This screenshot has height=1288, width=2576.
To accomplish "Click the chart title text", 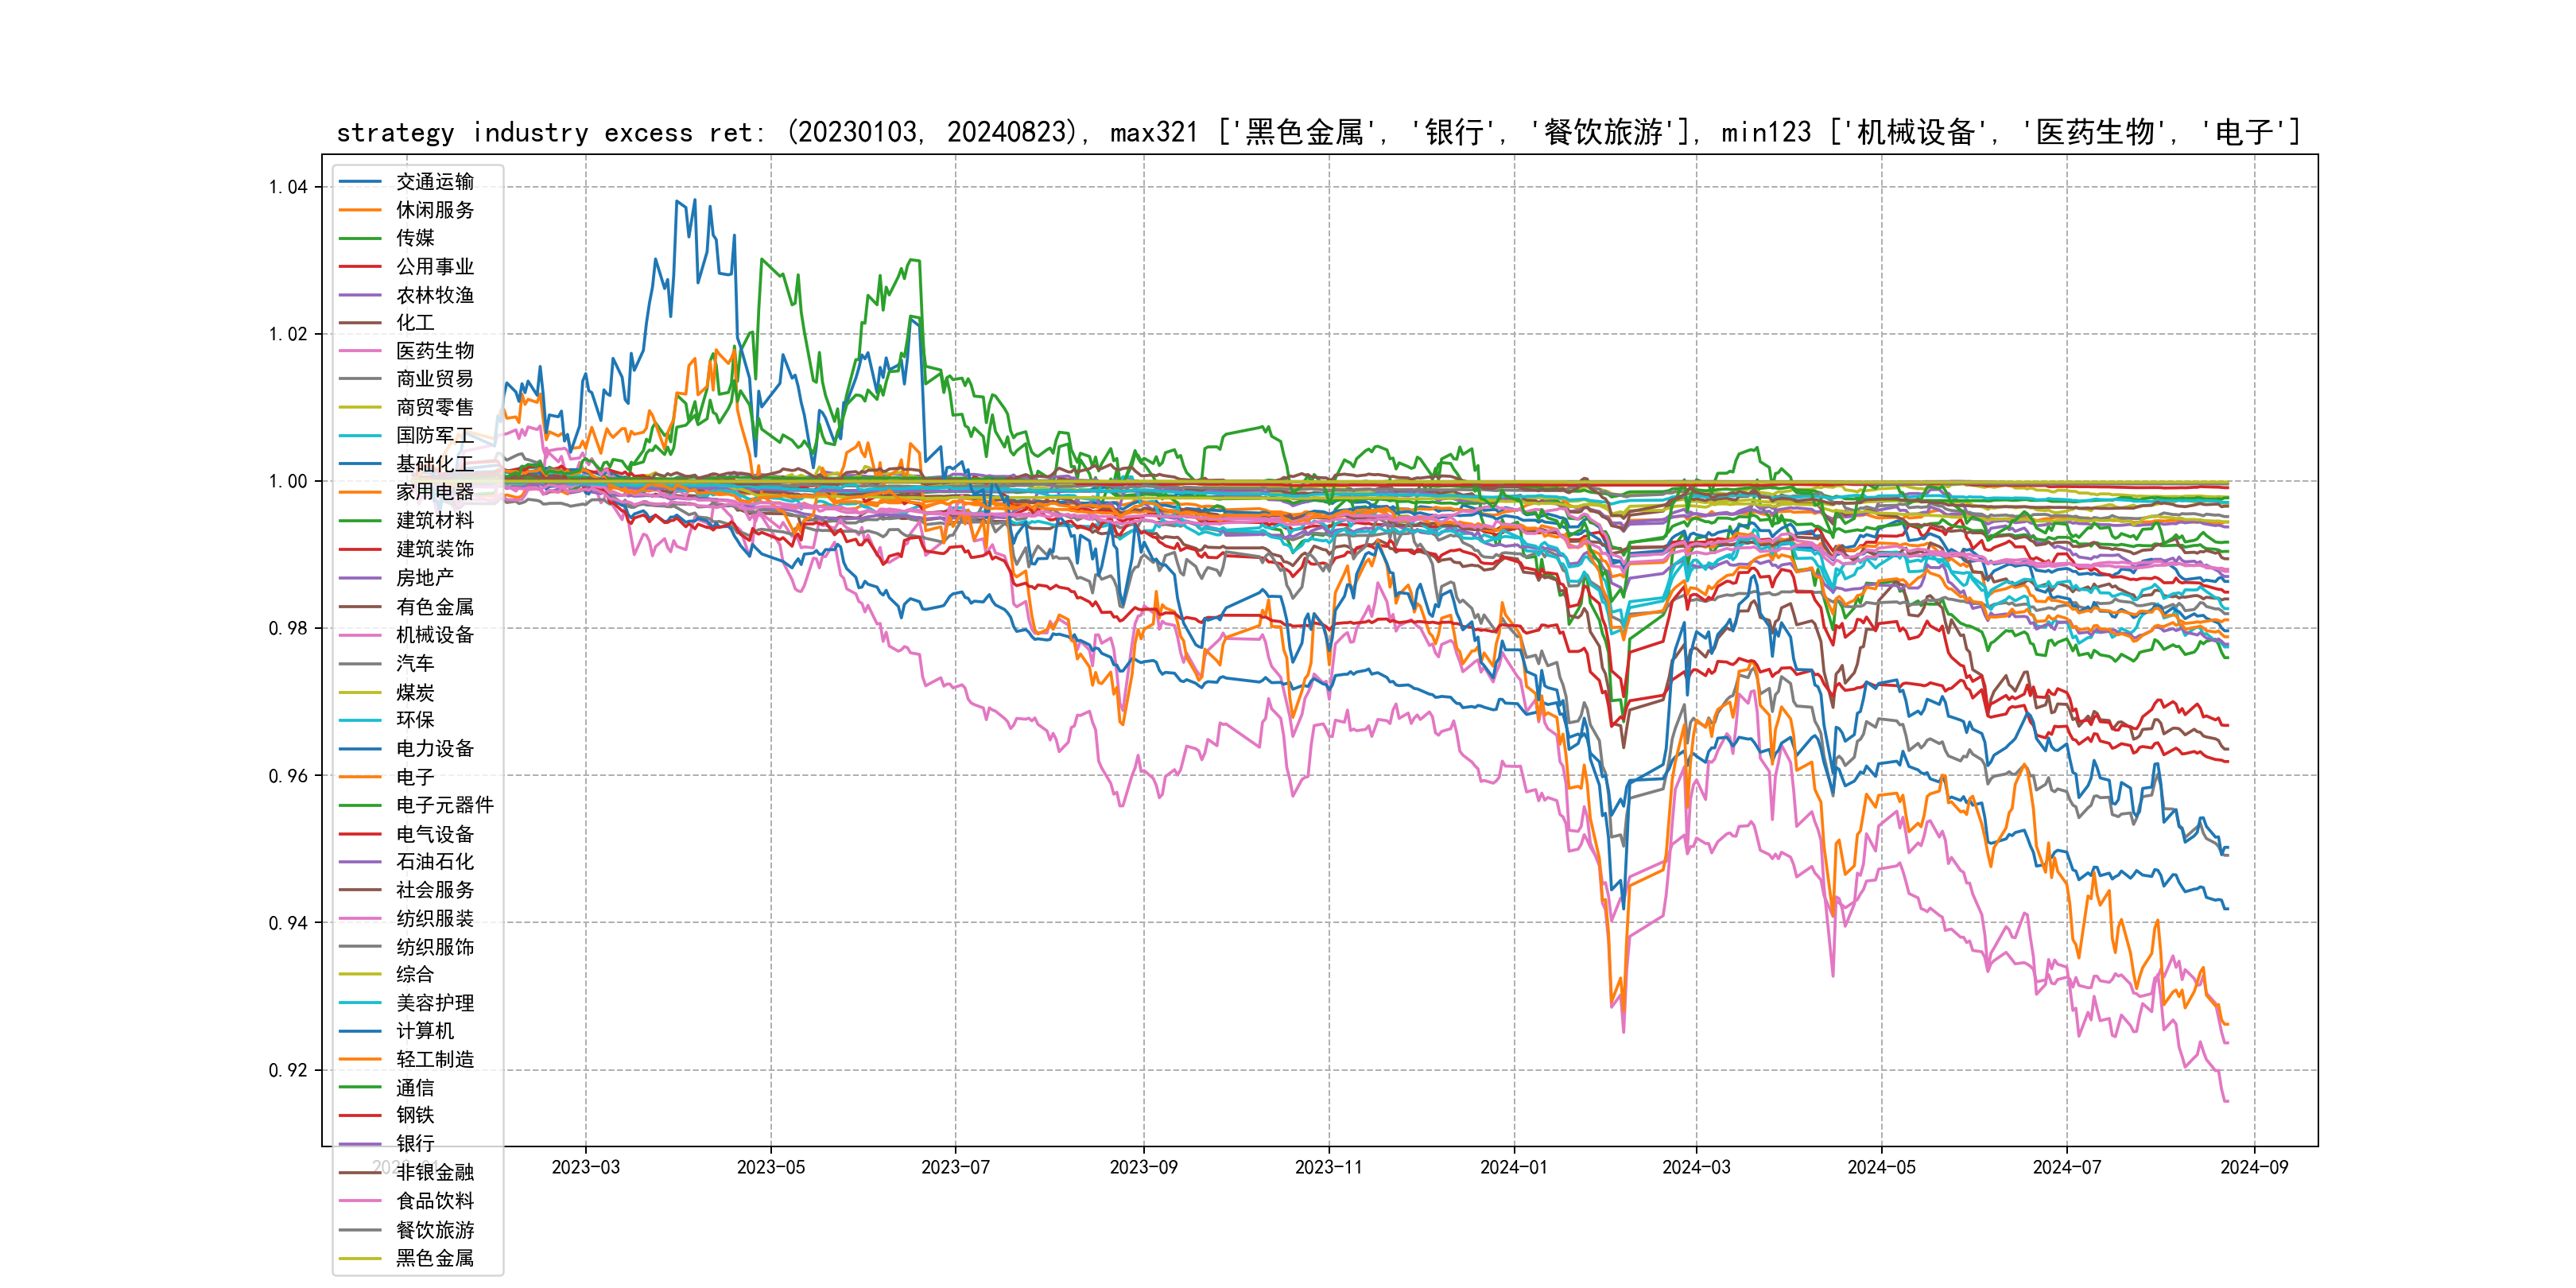I will [1318, 132].
